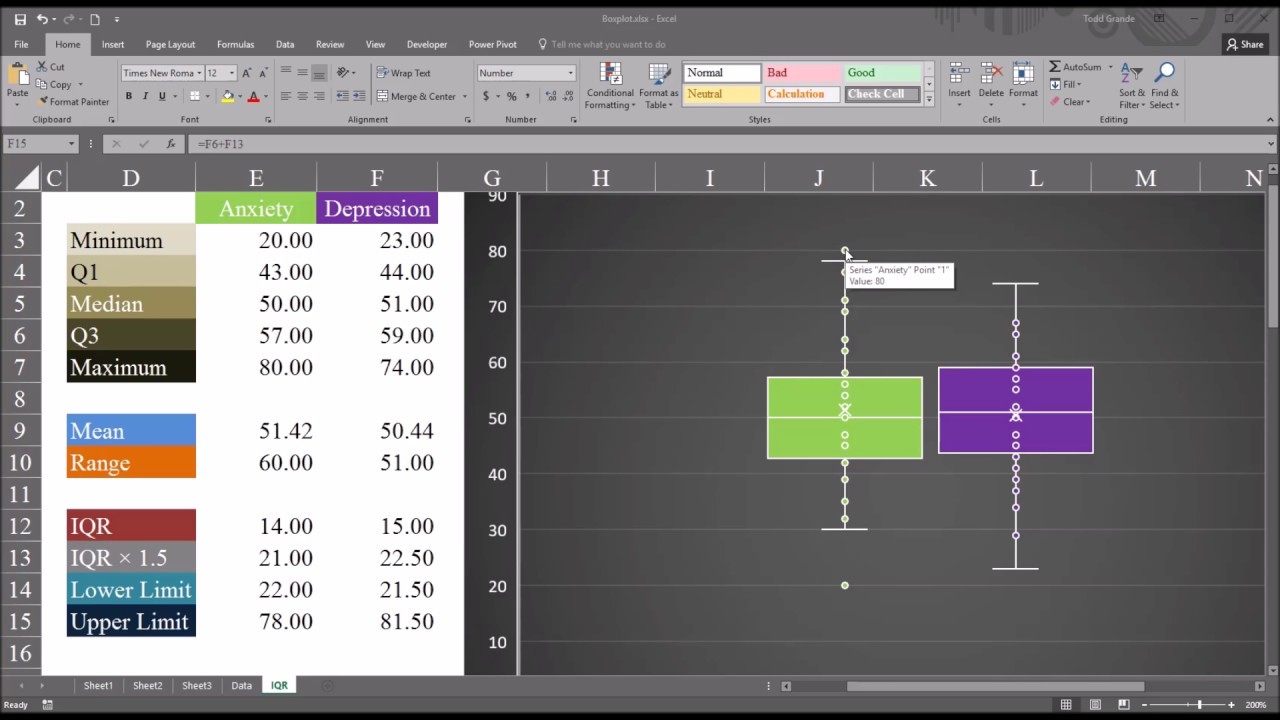Toggle bottom align in Alignment group

tap(319, 73)
